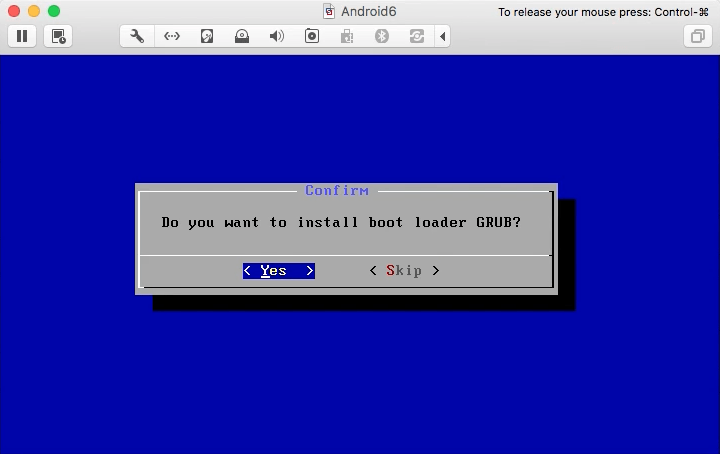Choose Skip to skip GRUB install

[x=404, y=271]
